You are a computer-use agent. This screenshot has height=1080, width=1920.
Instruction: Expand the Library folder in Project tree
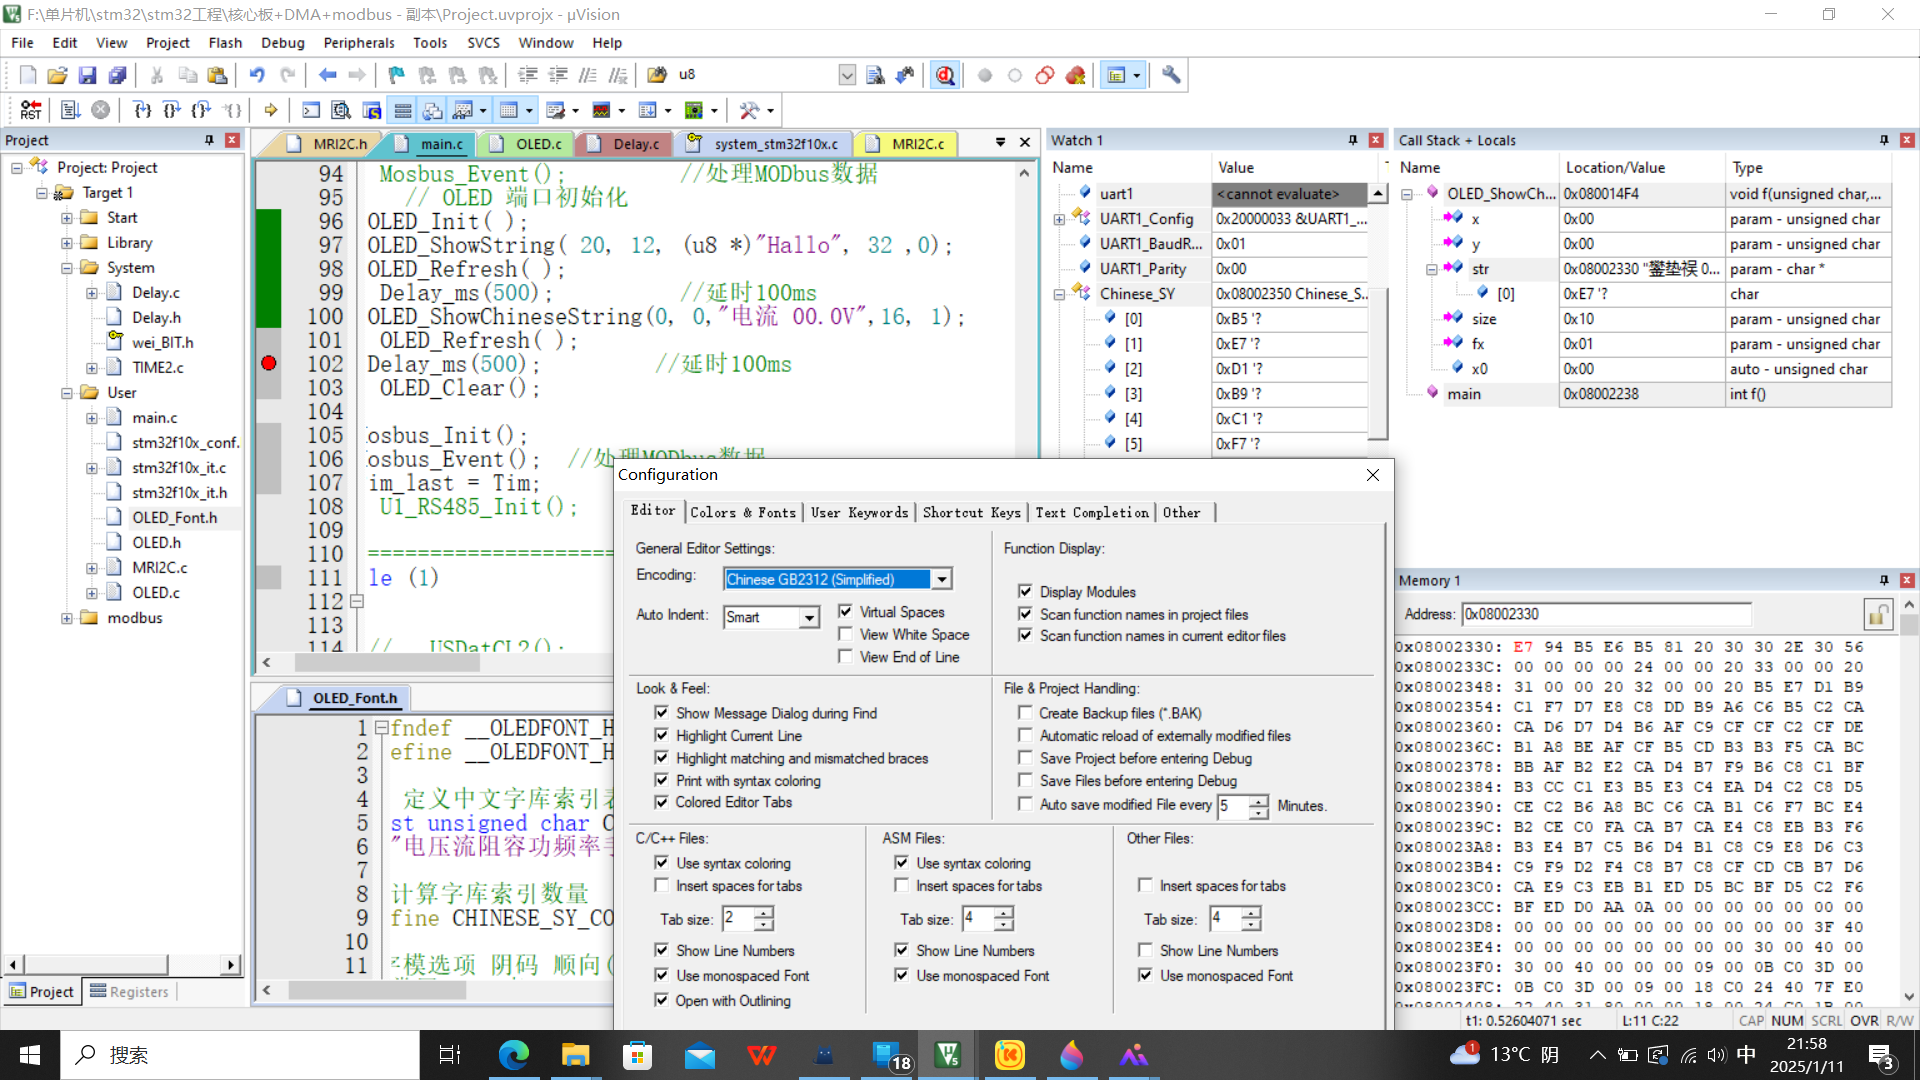click(66, 243)
